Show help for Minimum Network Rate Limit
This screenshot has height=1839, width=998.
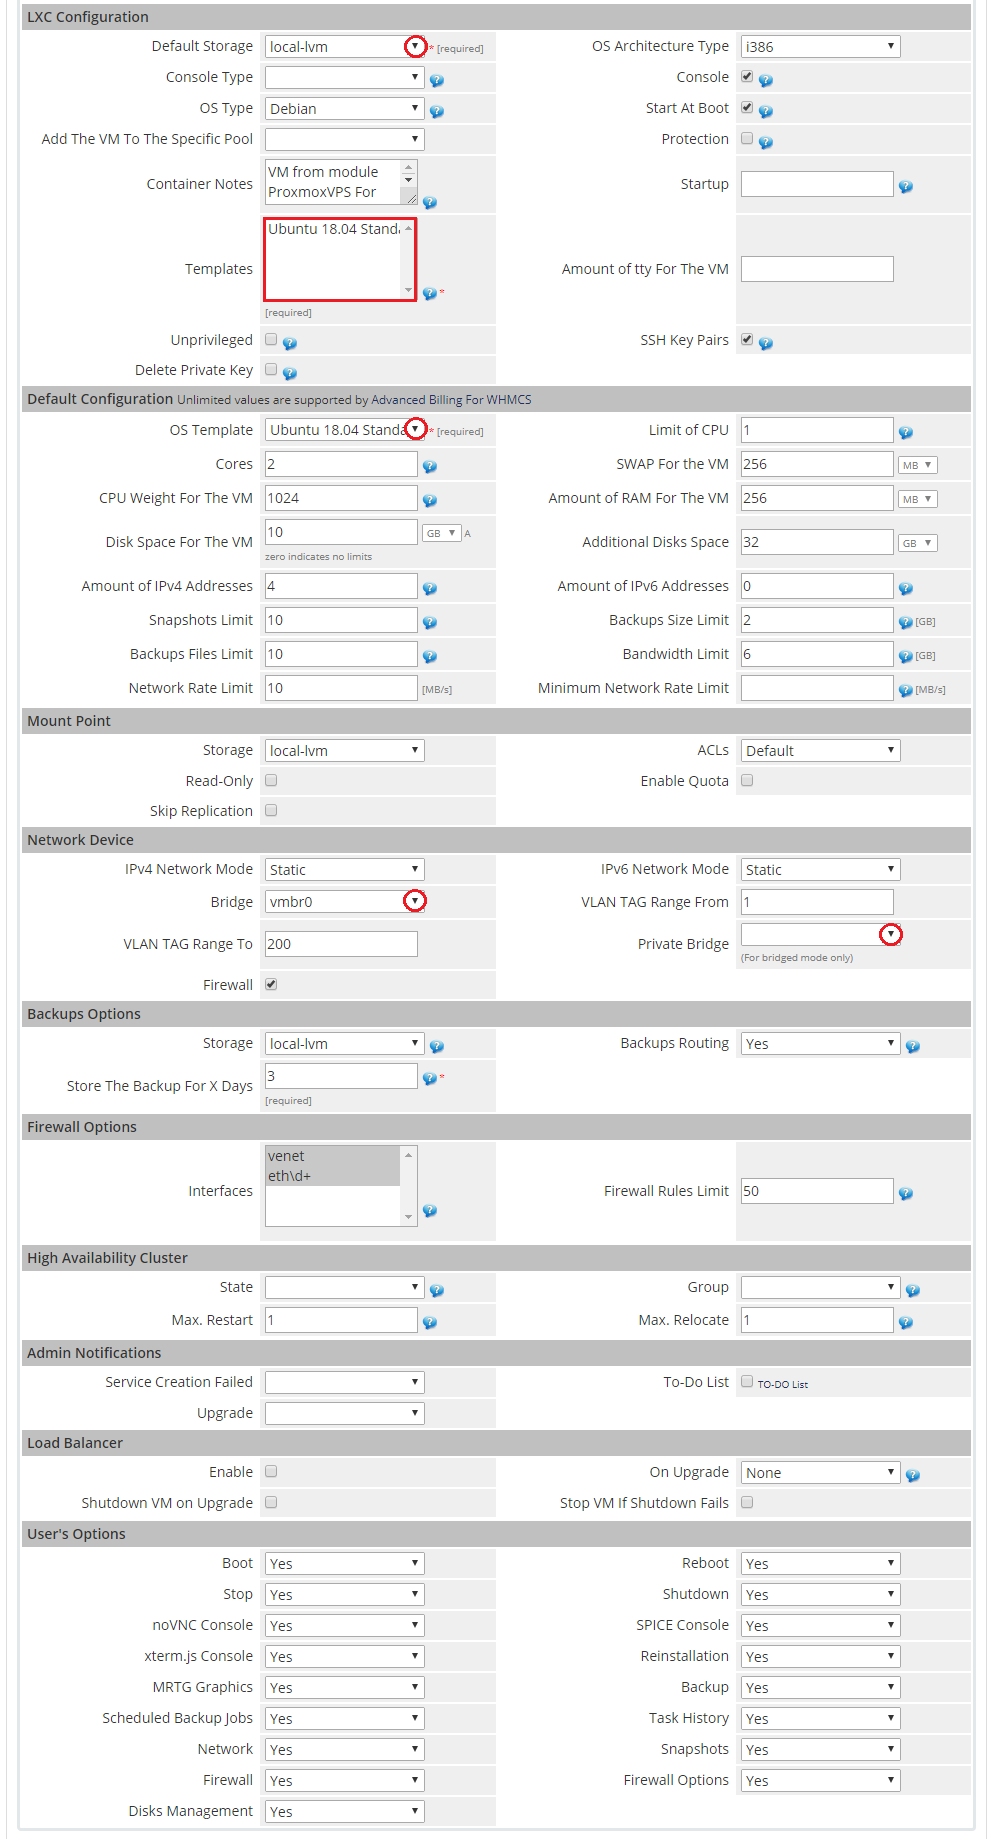pos(906,690)
